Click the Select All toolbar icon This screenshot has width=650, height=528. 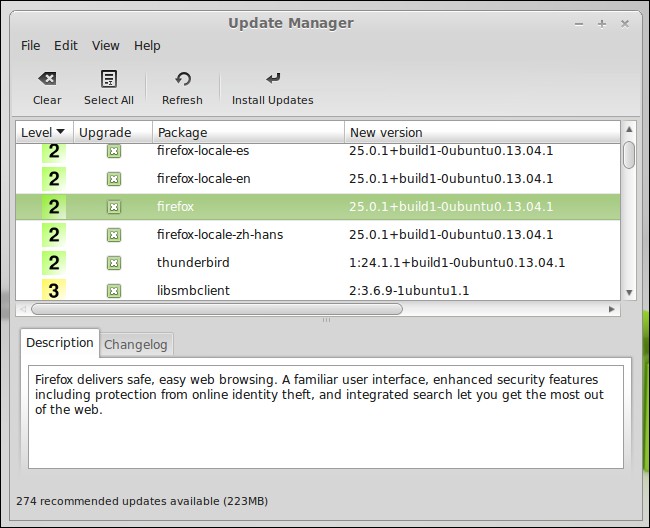[109, 79]
